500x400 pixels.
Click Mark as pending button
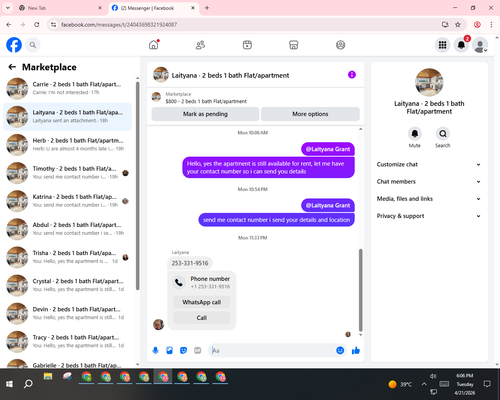click(205, 114)
